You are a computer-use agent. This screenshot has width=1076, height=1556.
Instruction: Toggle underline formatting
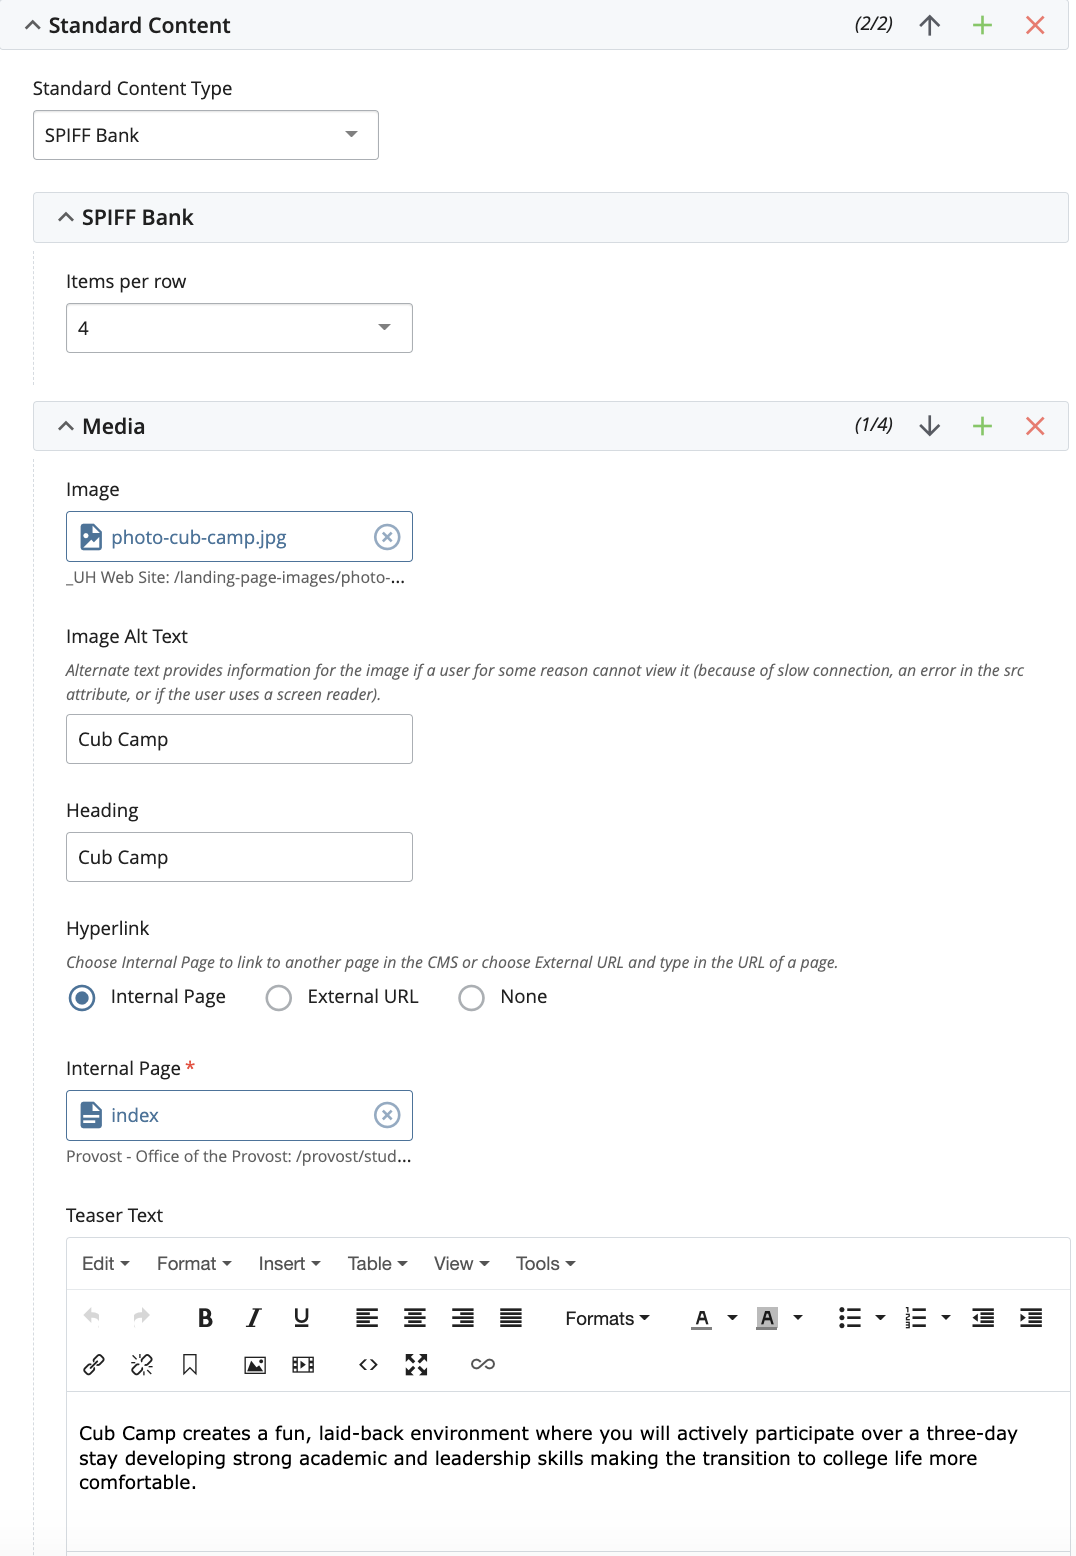tap(301, 1318)
